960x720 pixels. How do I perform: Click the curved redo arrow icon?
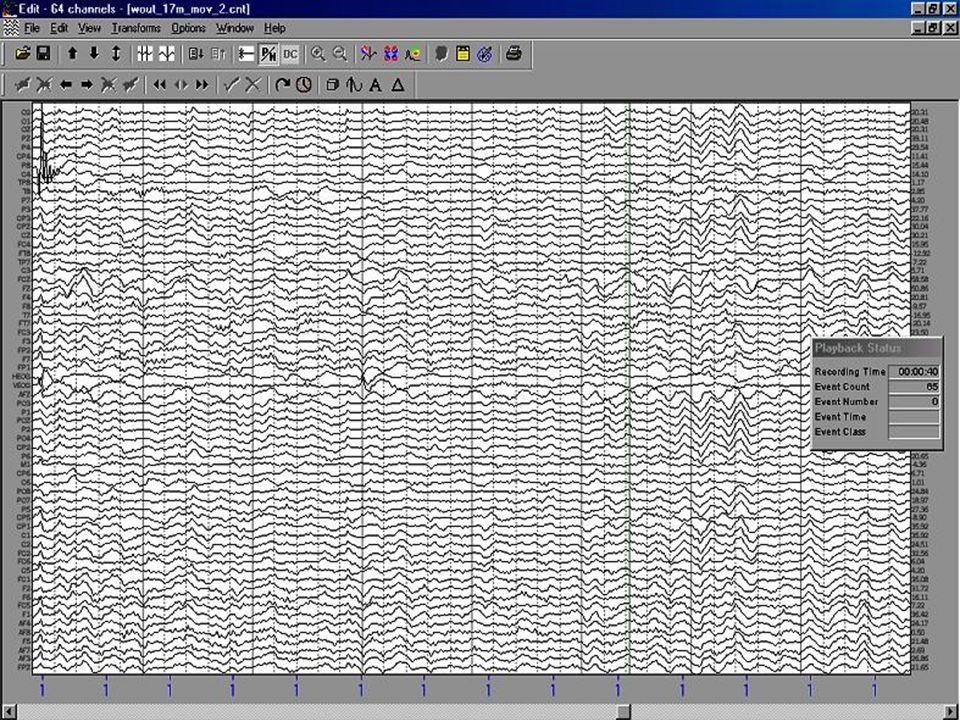tap(282, 84)
